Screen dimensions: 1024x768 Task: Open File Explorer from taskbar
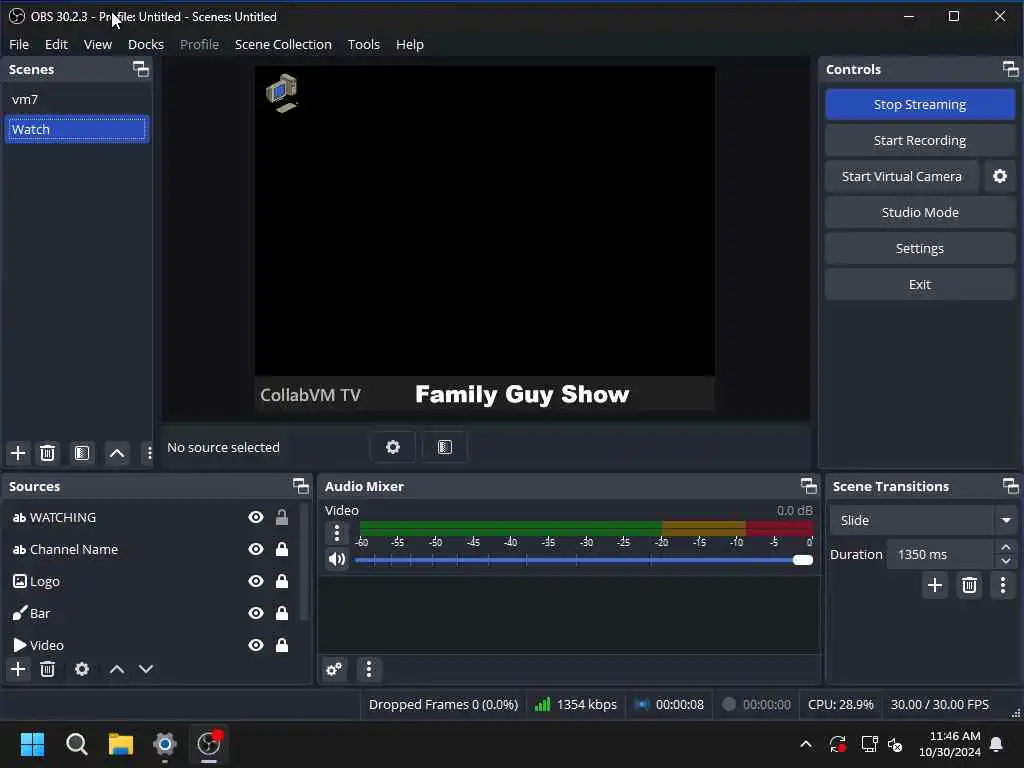(121, 744)
